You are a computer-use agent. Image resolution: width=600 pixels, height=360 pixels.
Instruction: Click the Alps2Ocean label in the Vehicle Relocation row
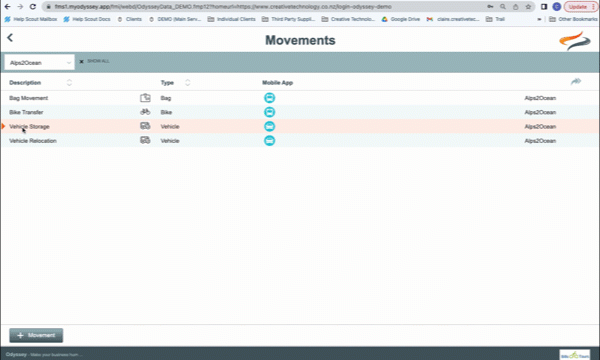[x=540, y=141]
